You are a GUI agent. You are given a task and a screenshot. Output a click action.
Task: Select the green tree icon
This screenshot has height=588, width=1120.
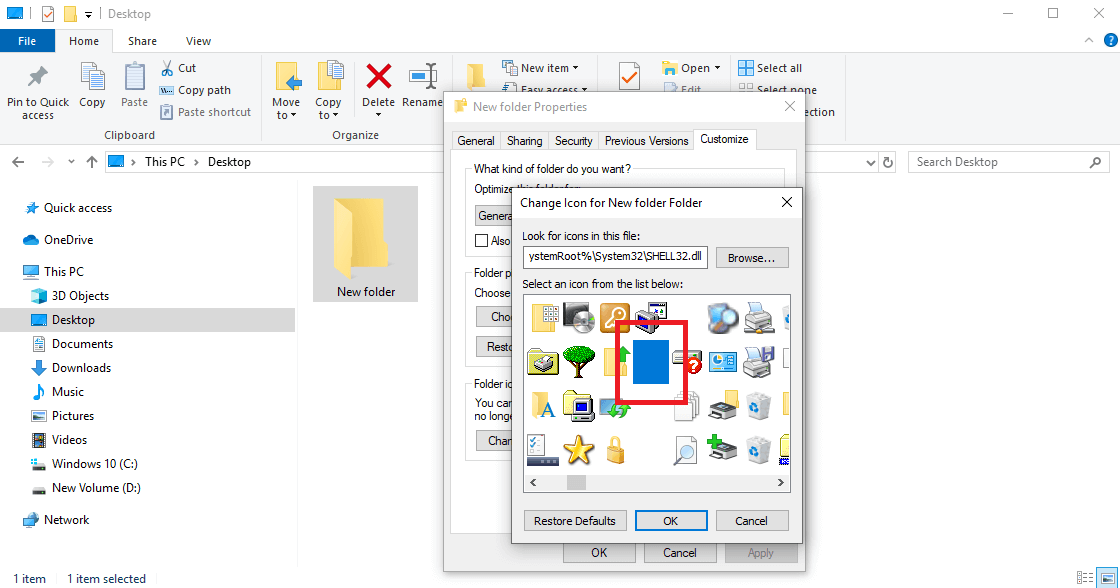point(579,361)
